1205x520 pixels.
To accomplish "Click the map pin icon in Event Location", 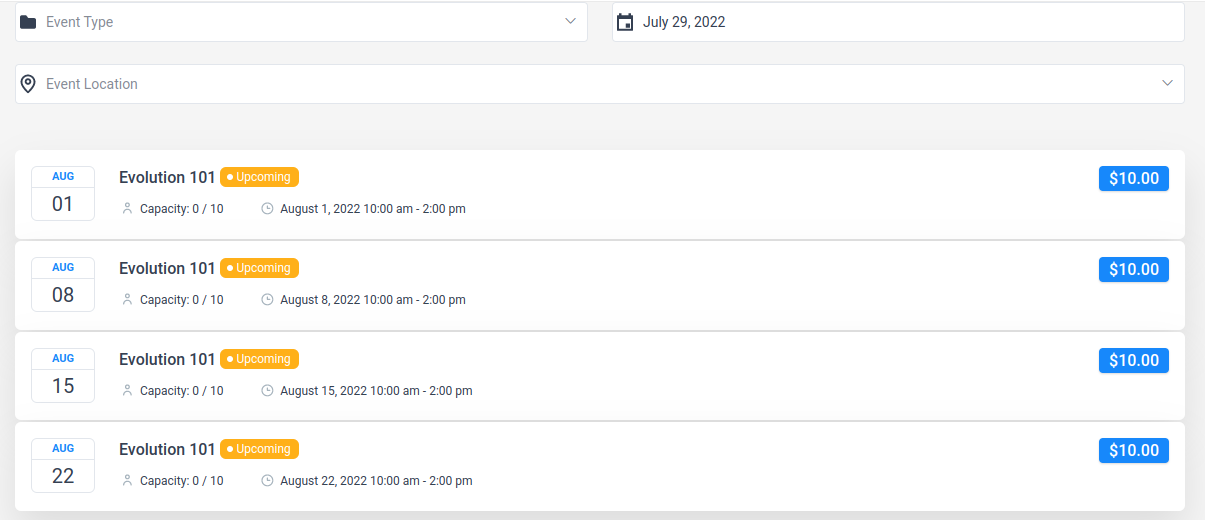I will [28, 84].
